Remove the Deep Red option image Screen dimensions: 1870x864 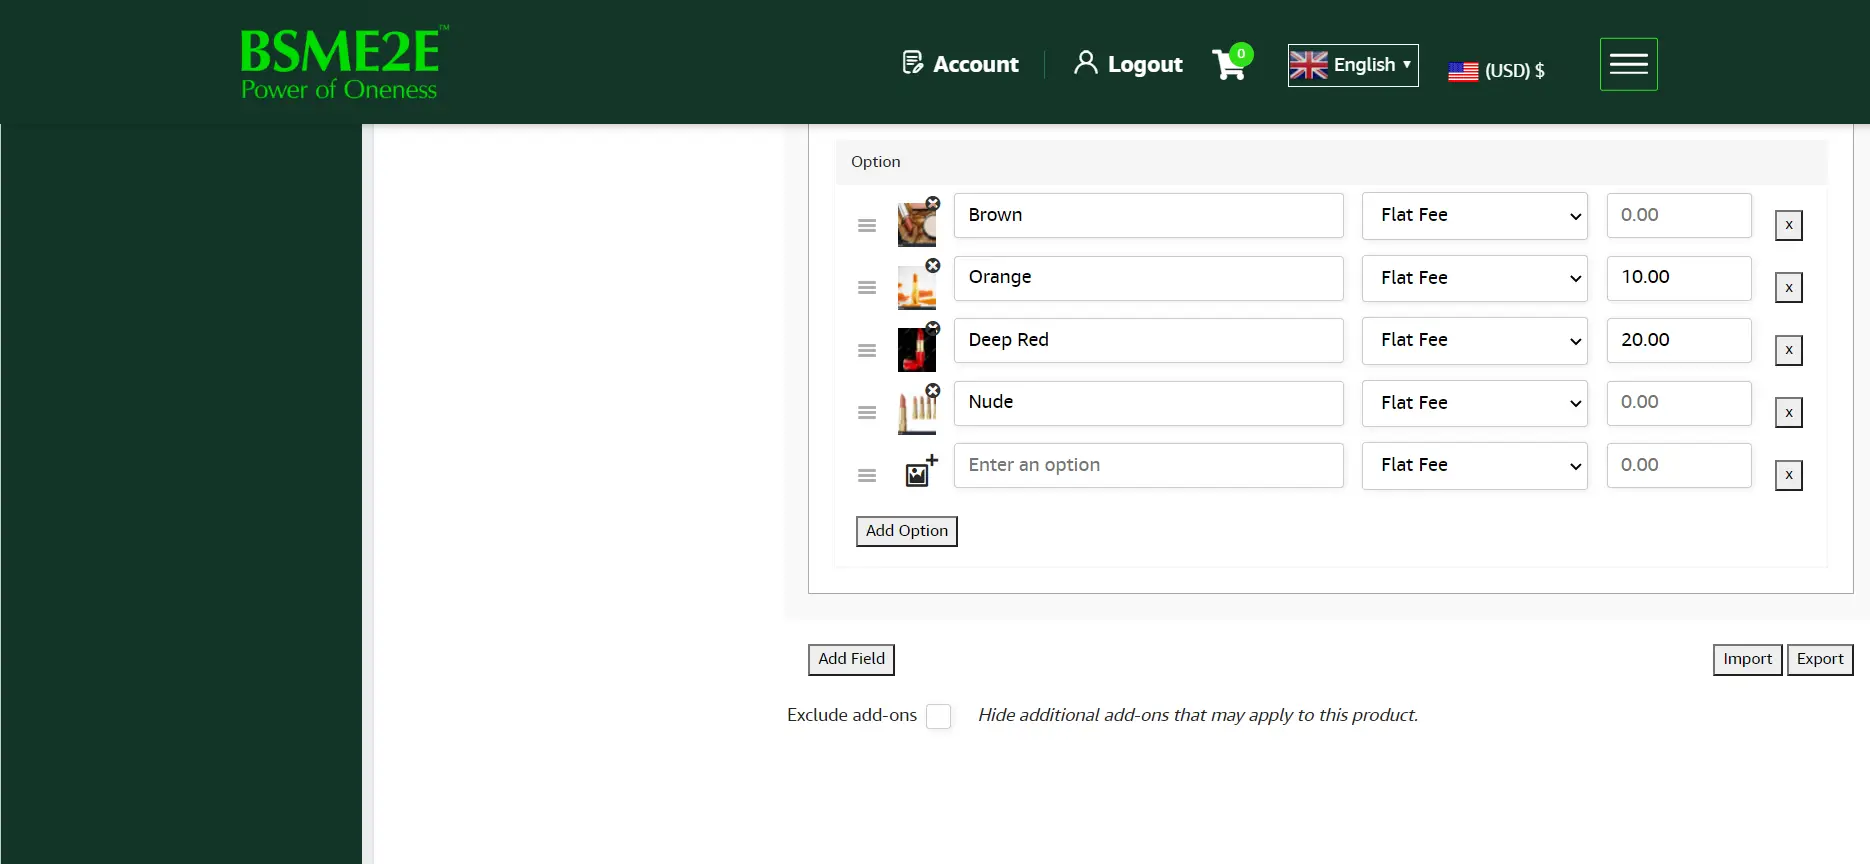(x=933, y=328)
